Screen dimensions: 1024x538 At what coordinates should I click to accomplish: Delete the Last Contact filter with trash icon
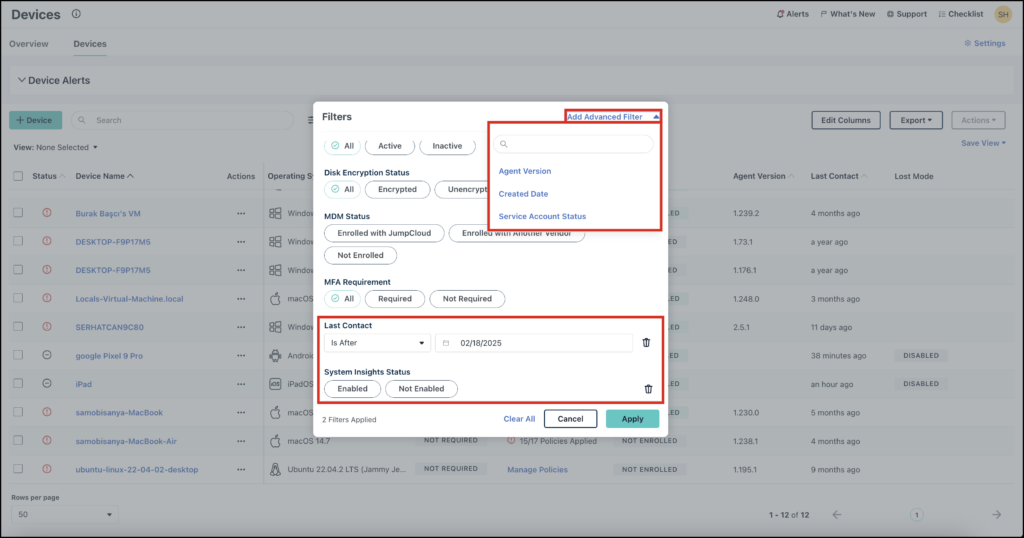[x=646, y=343]
